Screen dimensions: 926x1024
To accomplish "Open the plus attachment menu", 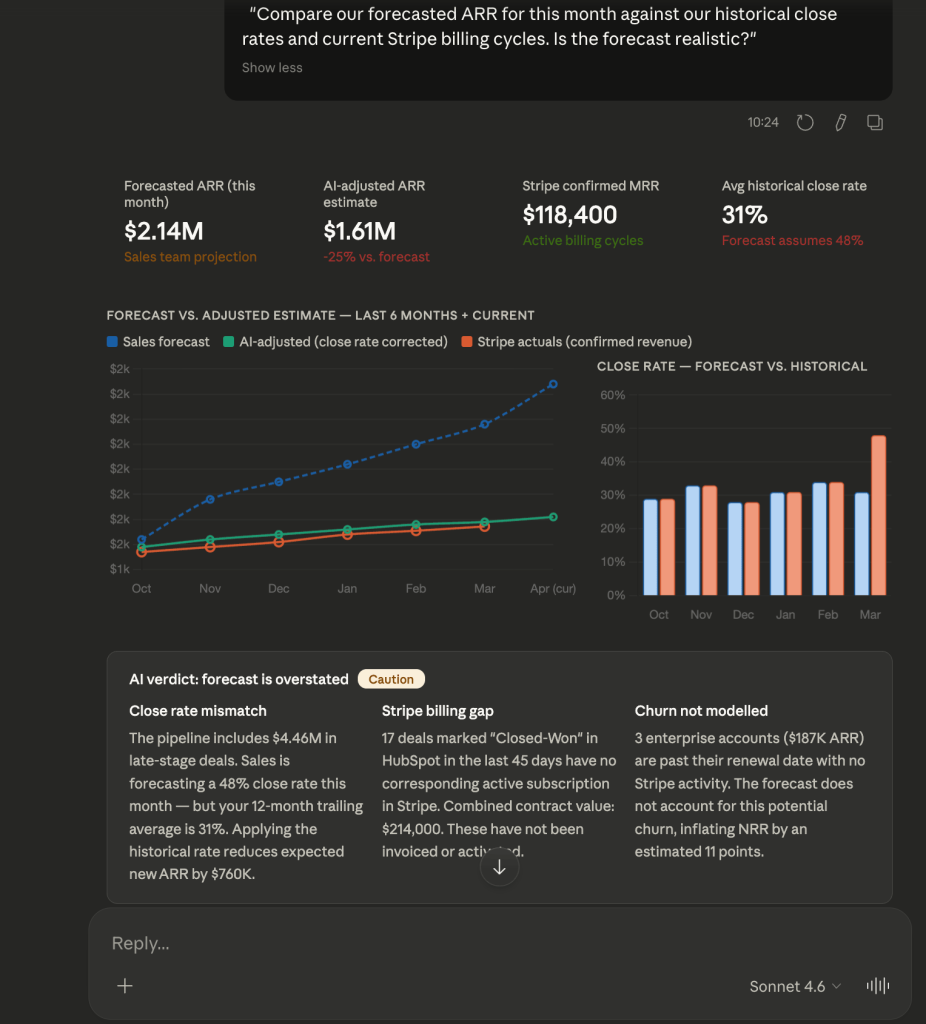I will pos(125,986).
